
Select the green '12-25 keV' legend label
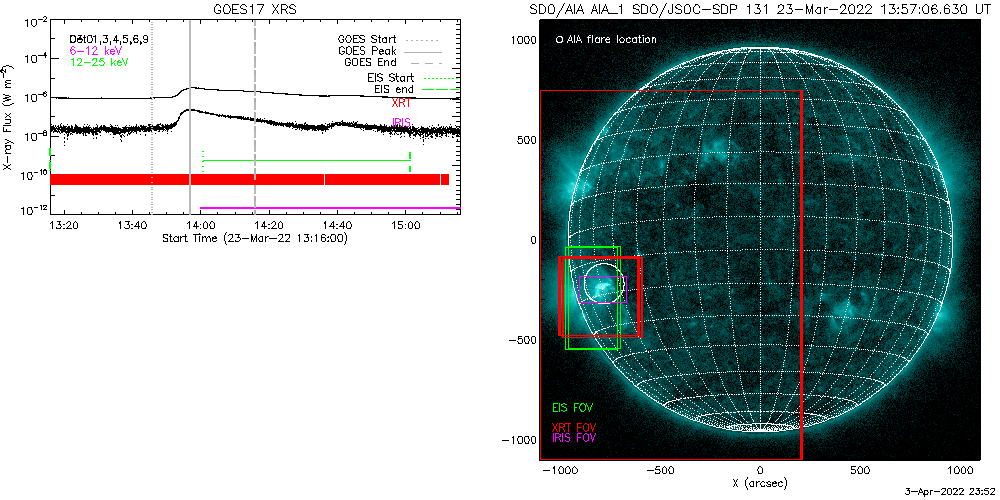[99, 61]
